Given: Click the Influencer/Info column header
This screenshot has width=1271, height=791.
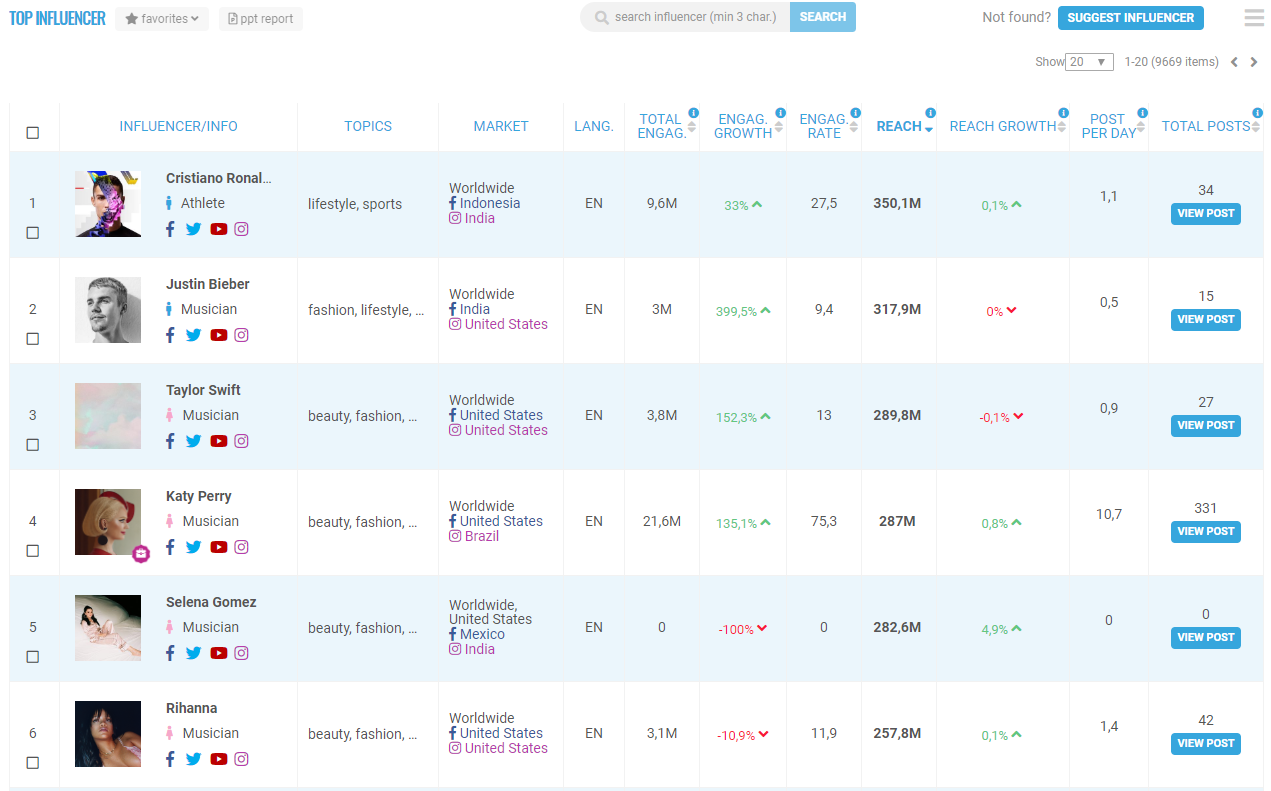Looking at the screenshot, I should click(178, 126).
